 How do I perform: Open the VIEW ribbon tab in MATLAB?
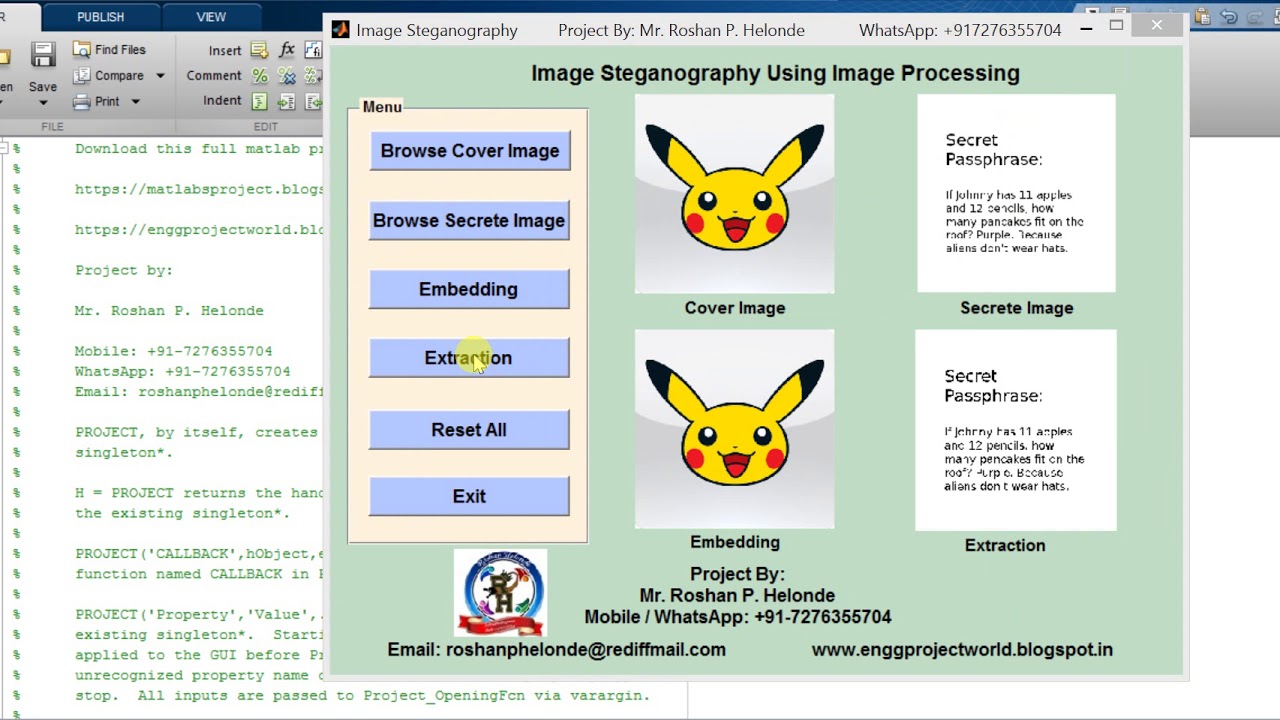click(x=211, y=17)
